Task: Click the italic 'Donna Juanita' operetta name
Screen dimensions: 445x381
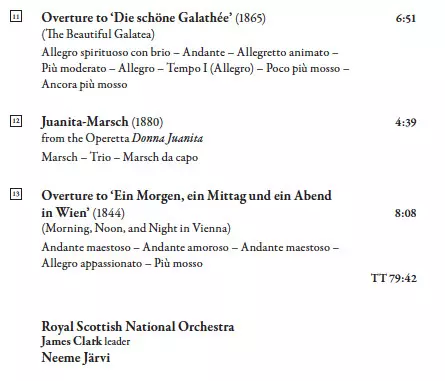Action: (167, 138)
